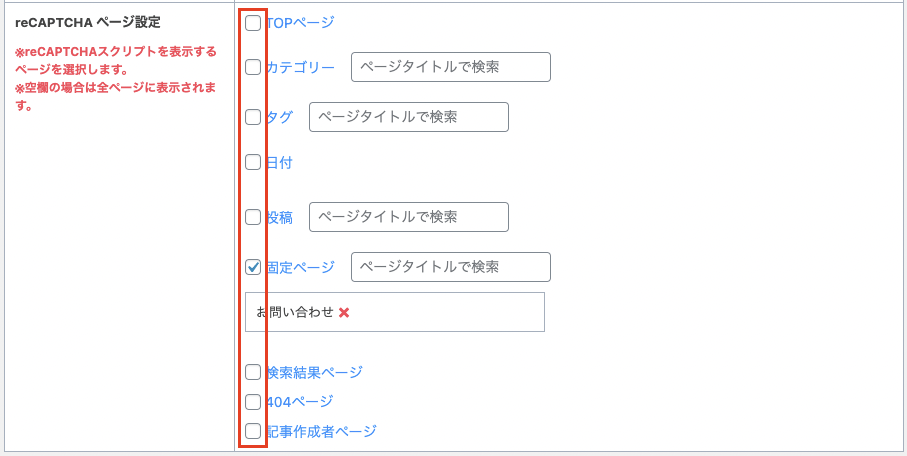
Task: Focus the タグ page title search box
Action: tap(409, 117)
